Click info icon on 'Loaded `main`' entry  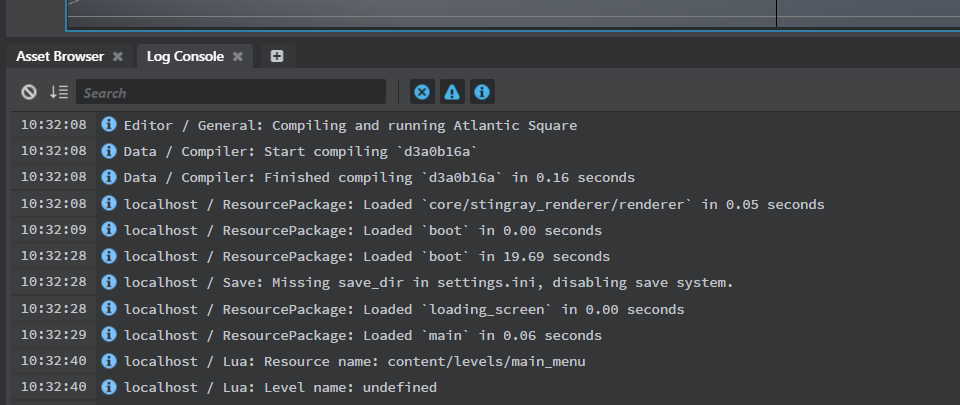click(109, 335)
